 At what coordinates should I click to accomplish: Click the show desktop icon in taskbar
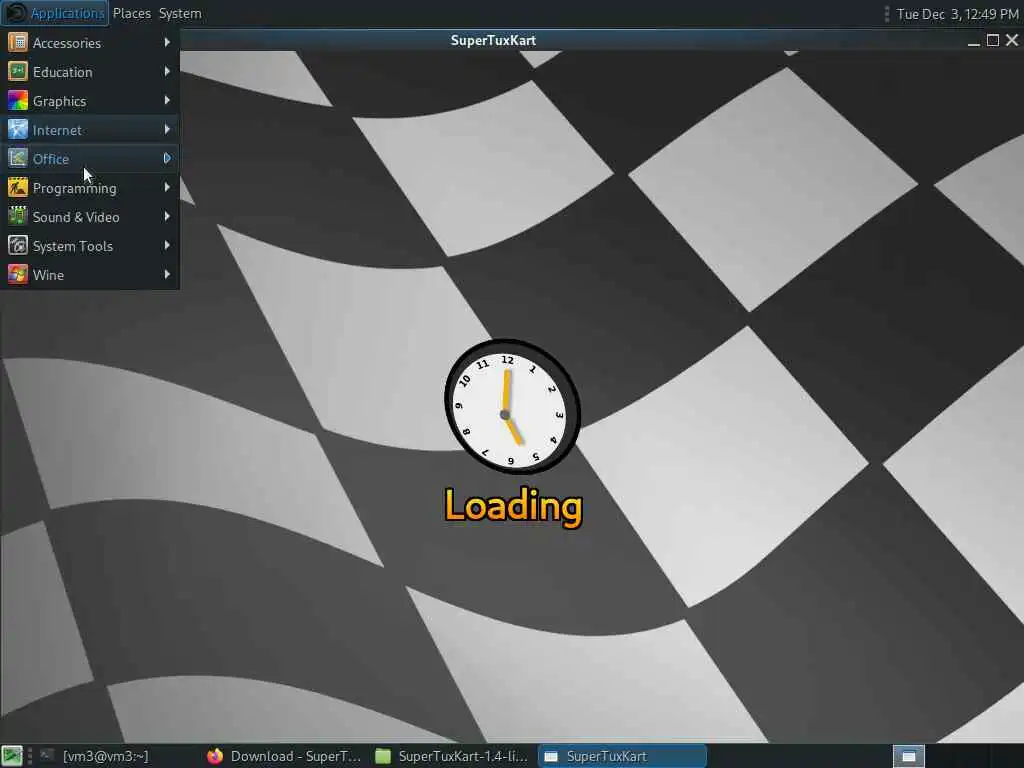pyautogui.click(x=12, y=756)
